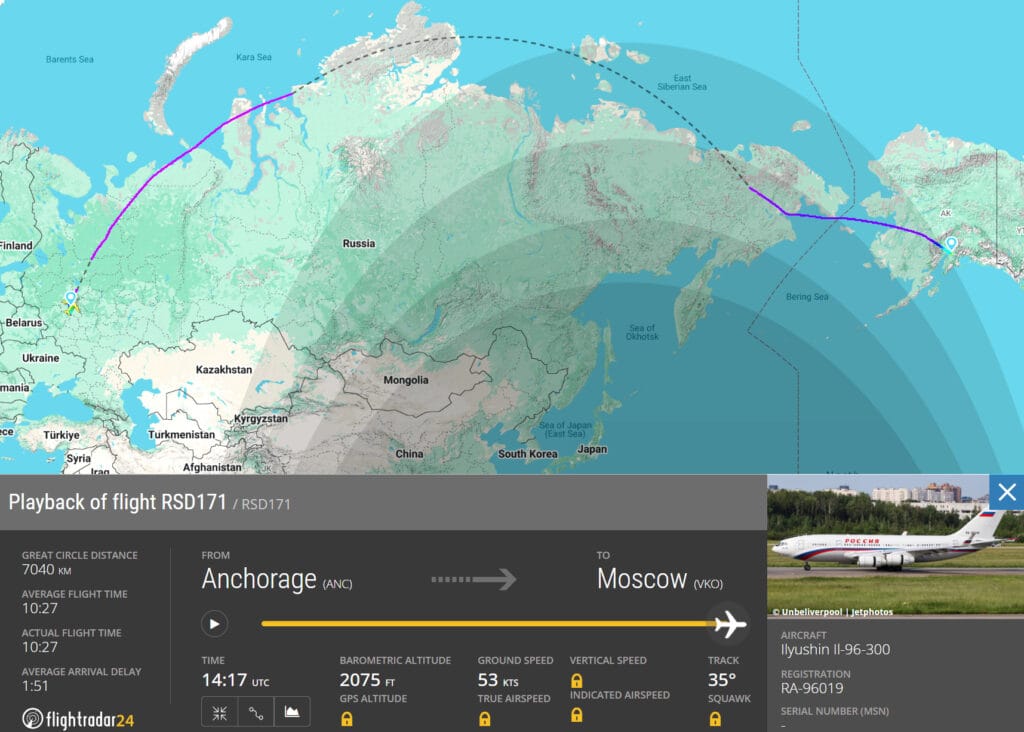Click the Ilyushin Il-96 aircraft photo
This screenshot has width=1024, height=732.
click(x=894, y=545)
